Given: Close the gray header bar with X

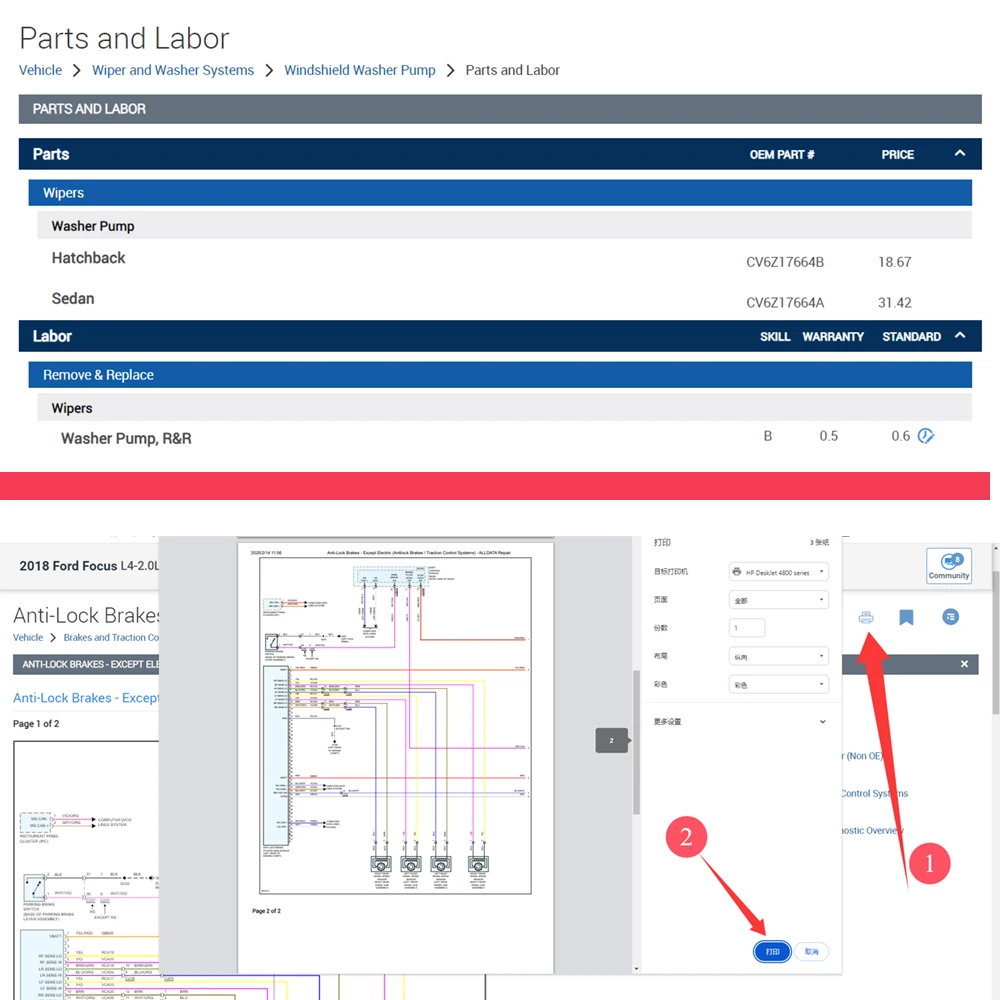Looking at the screenshot, I should [x=964, y=664].
